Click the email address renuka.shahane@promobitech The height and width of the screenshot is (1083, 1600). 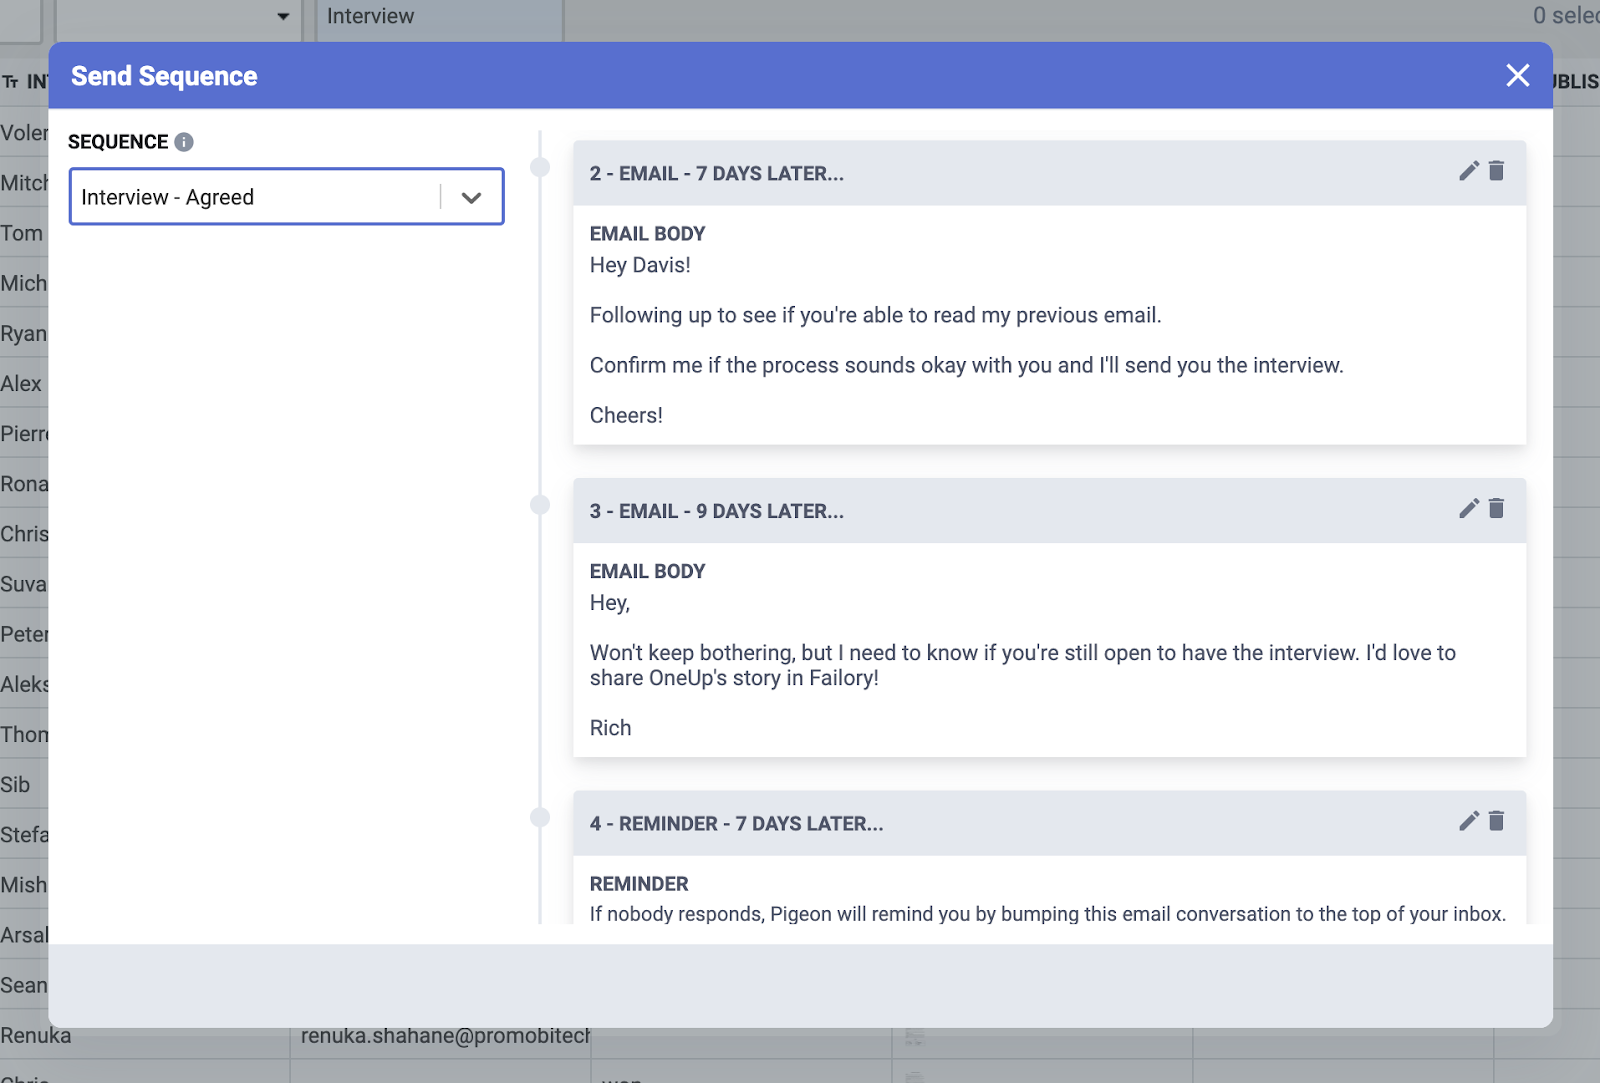coord(443,1036)
